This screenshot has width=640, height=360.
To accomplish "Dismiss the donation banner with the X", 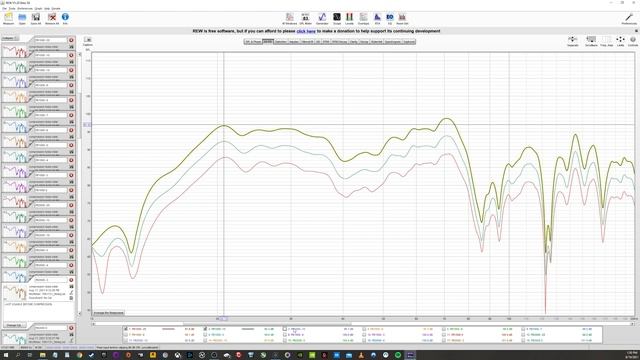I will click(636, 31).
